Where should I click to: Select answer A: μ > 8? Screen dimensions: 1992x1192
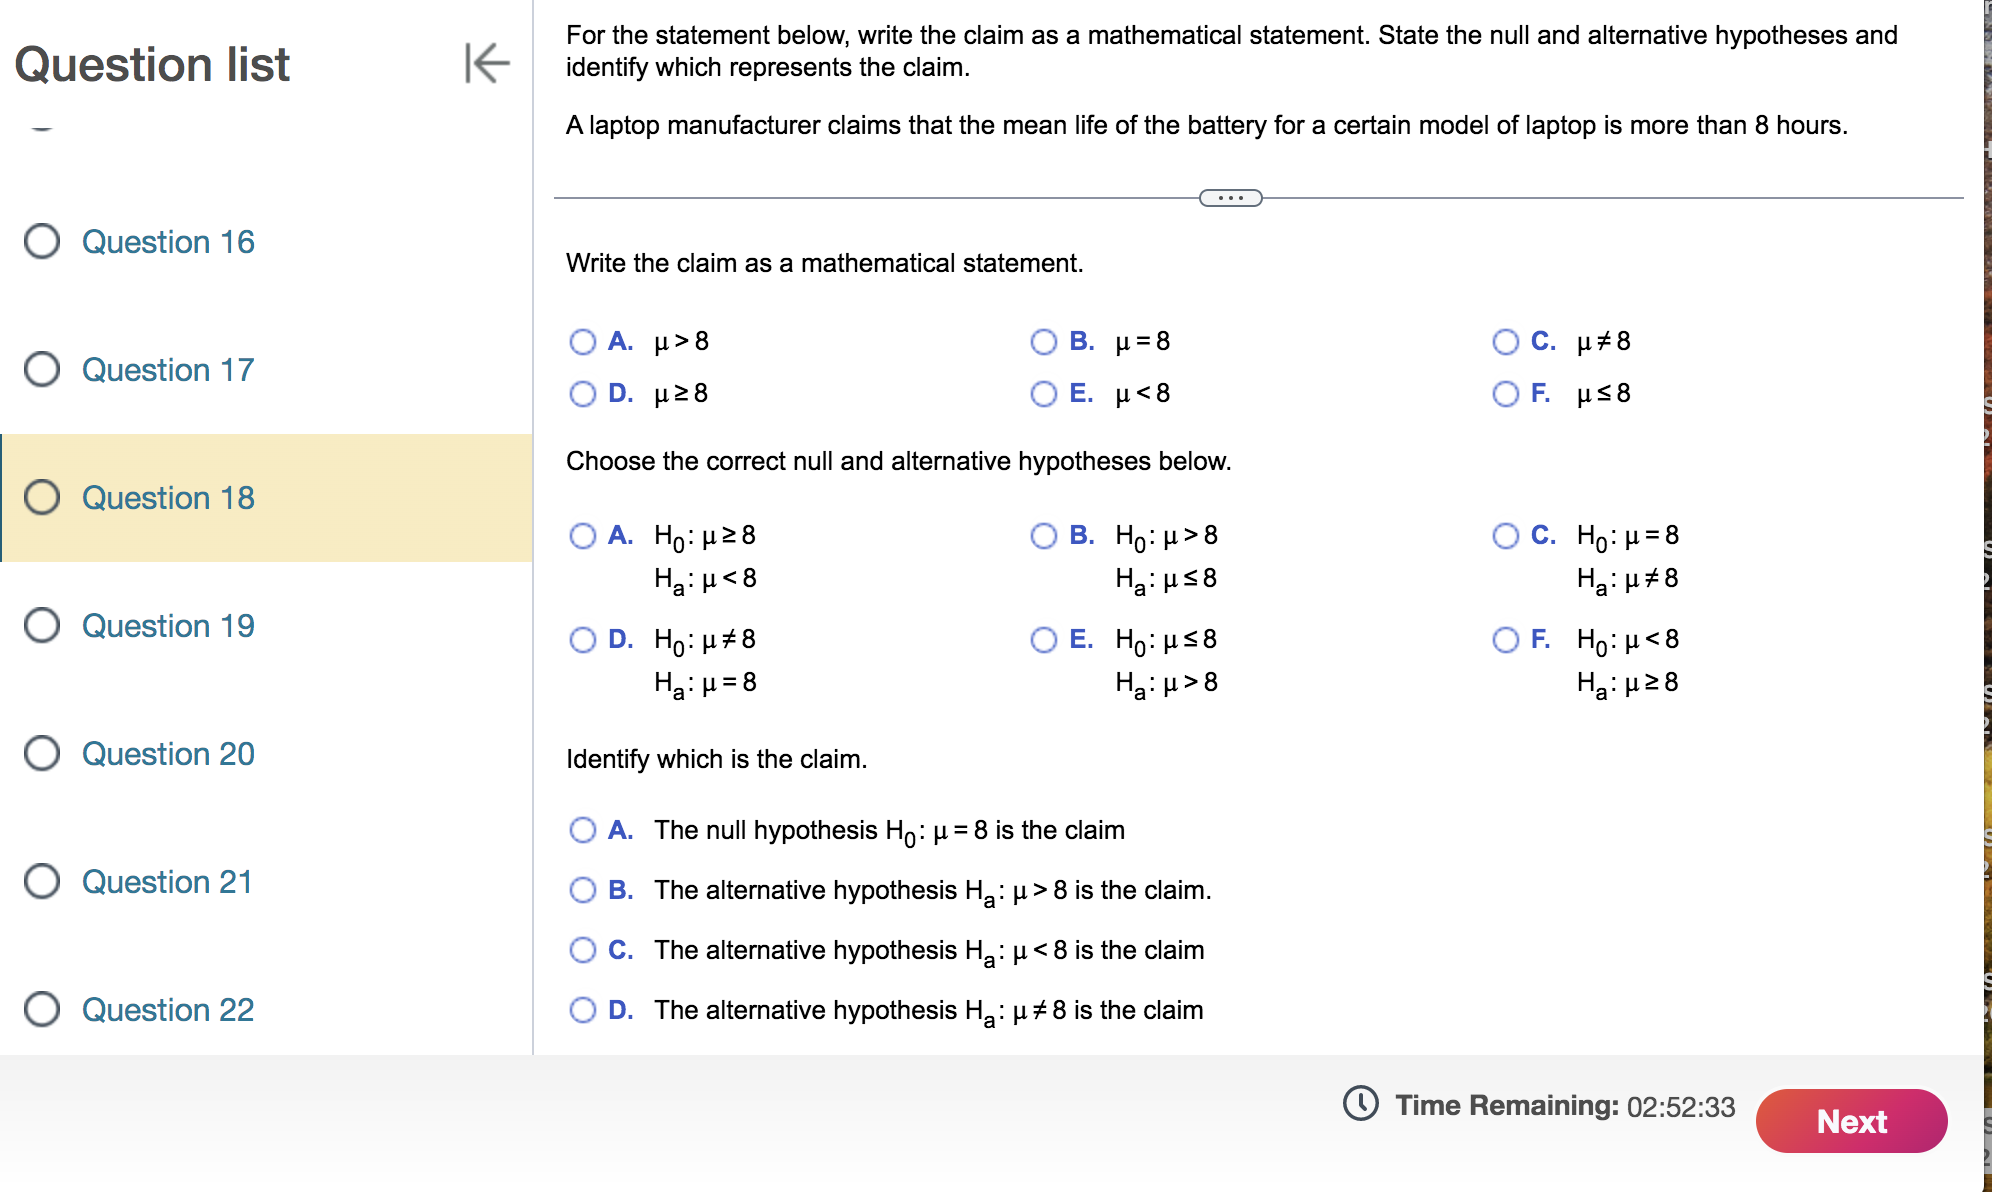pos(583,341)
